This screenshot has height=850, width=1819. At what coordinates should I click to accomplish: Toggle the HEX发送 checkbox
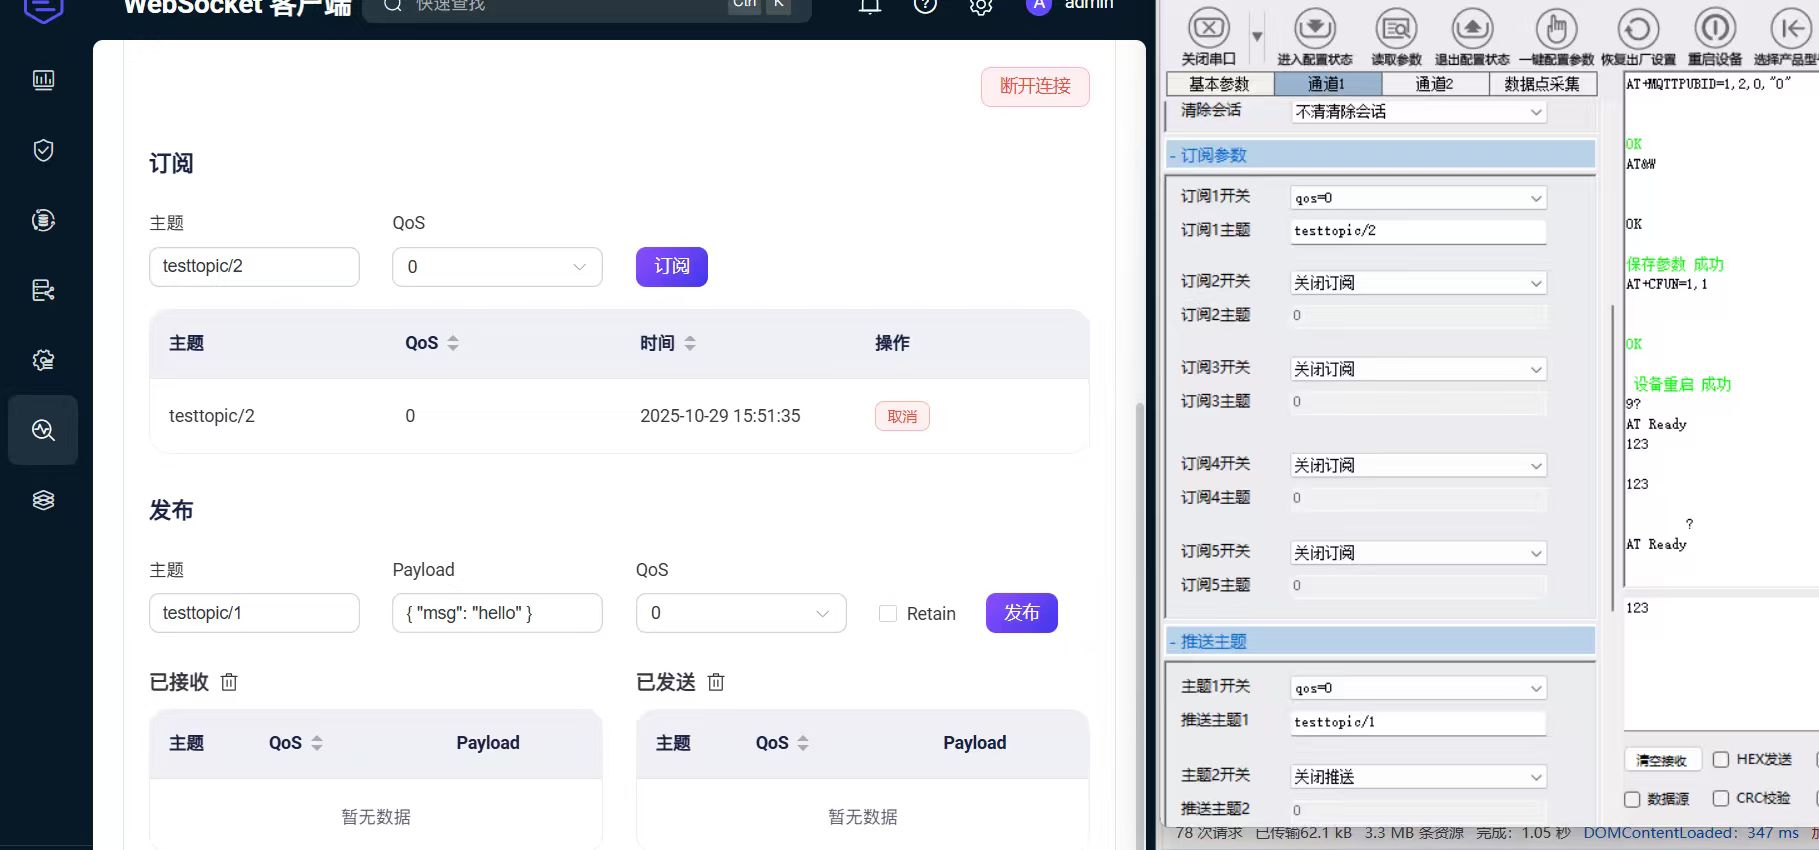(x=1721, y=760)
